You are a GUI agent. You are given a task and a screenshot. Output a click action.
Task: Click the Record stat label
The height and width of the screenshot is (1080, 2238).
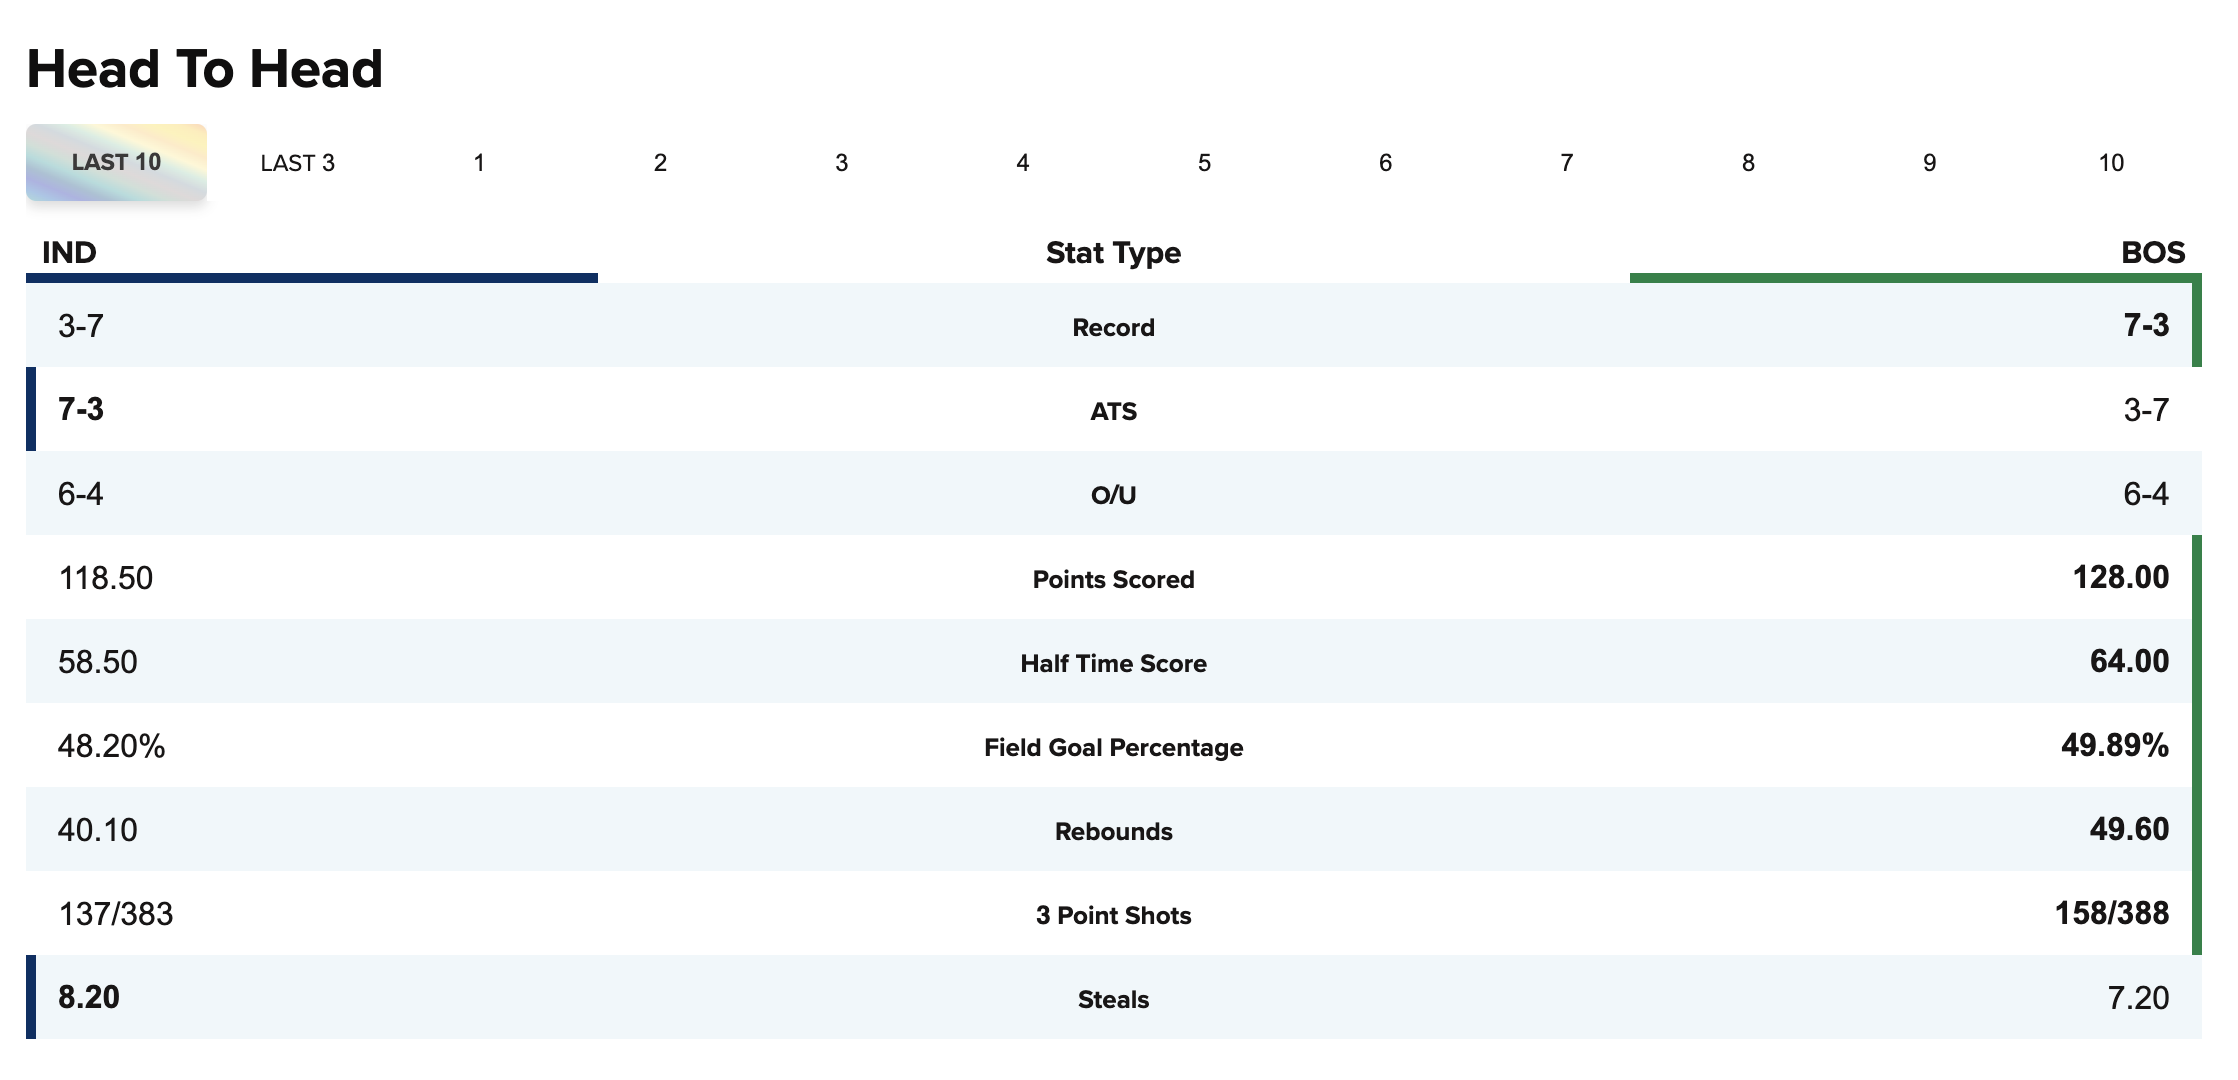[x=1113, y=327]
